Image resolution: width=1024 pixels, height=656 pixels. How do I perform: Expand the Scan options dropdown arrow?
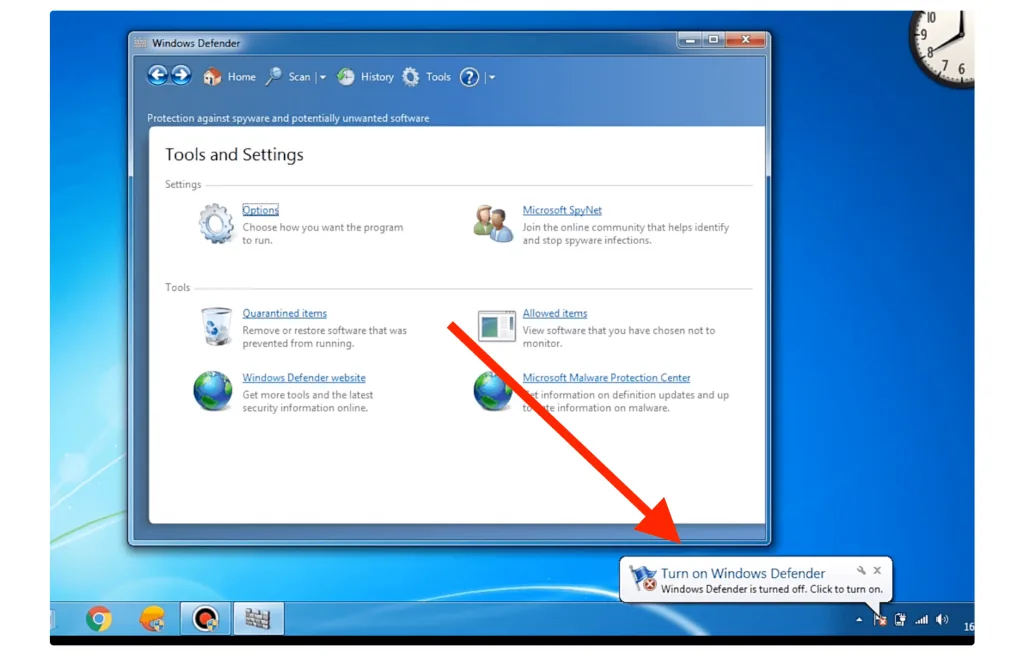(323, 77)
